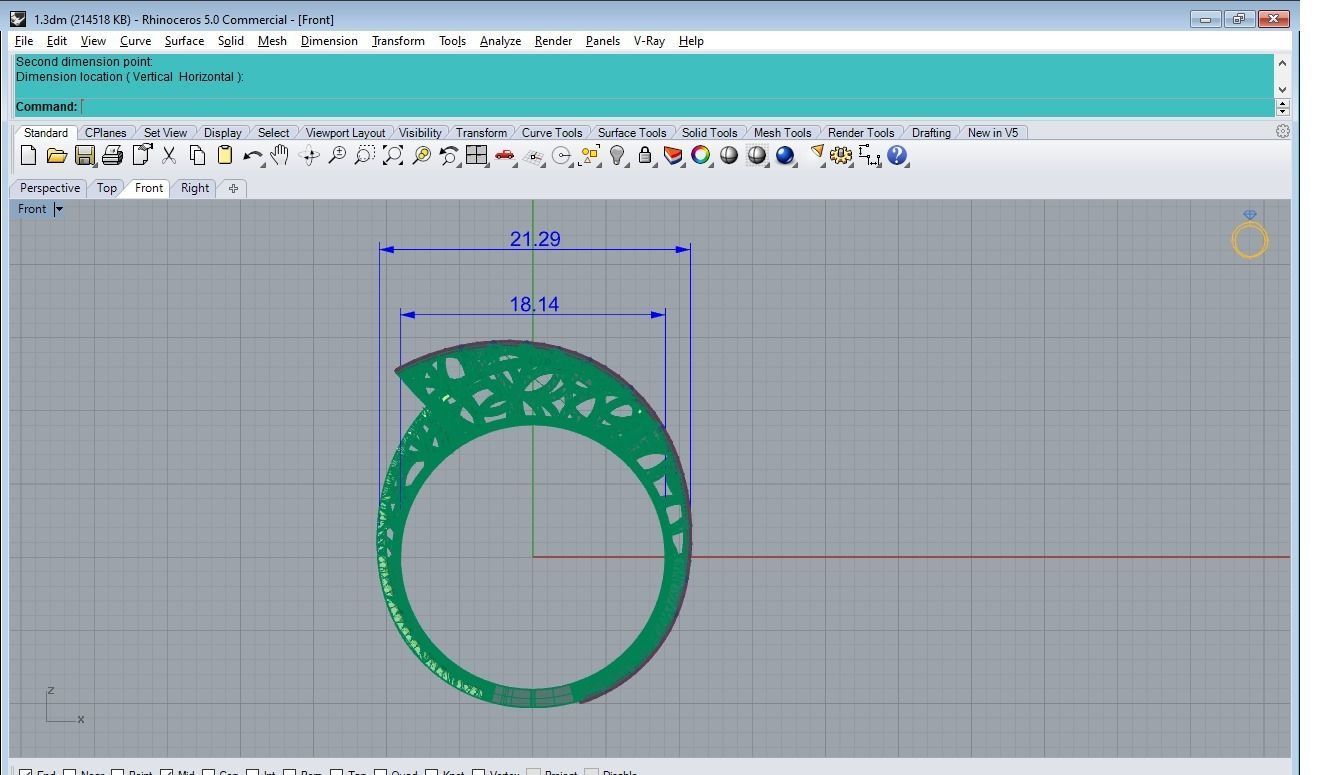
Task: Open the File menu
Action: [x=24, y=41]
